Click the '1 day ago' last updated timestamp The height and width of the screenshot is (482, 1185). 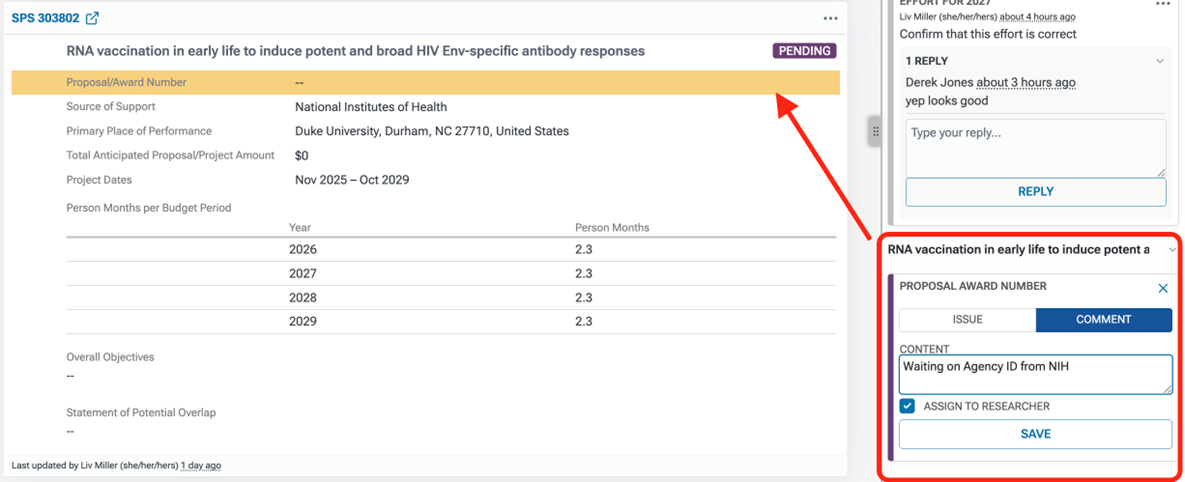pos(201,466)
